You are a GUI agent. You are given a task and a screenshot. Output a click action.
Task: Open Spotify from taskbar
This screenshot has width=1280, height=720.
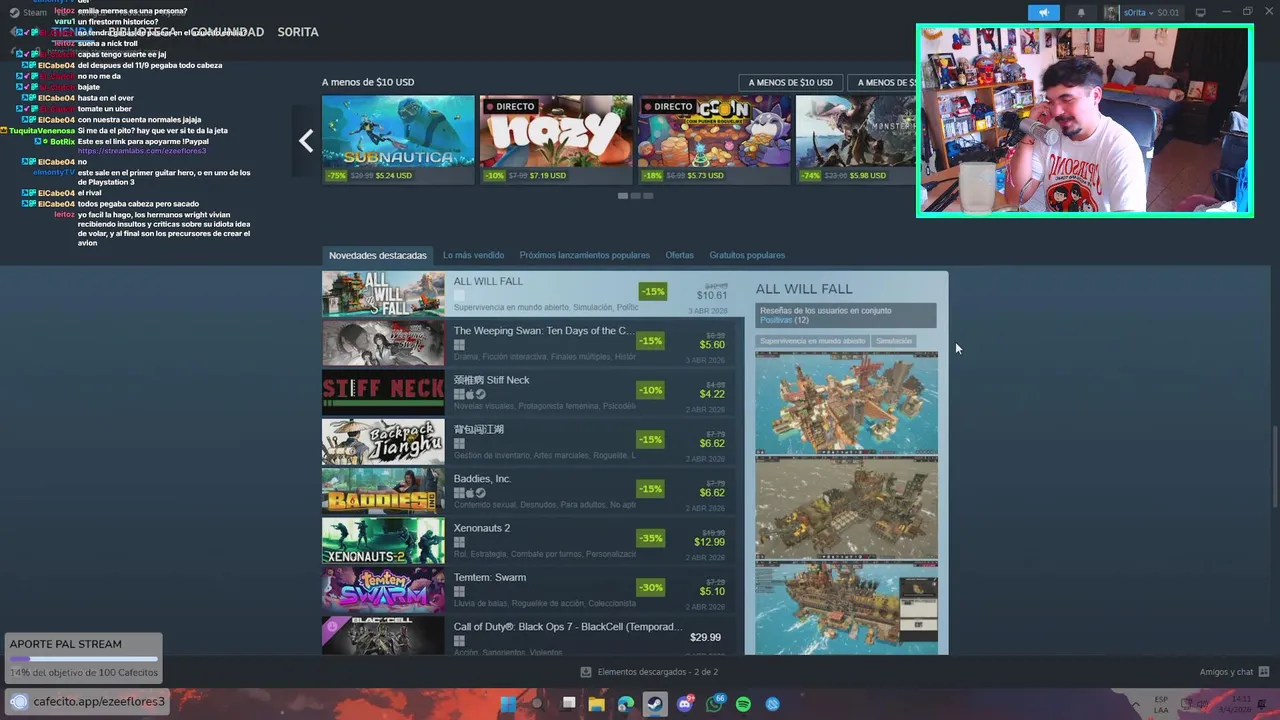[x=743, y=704]
